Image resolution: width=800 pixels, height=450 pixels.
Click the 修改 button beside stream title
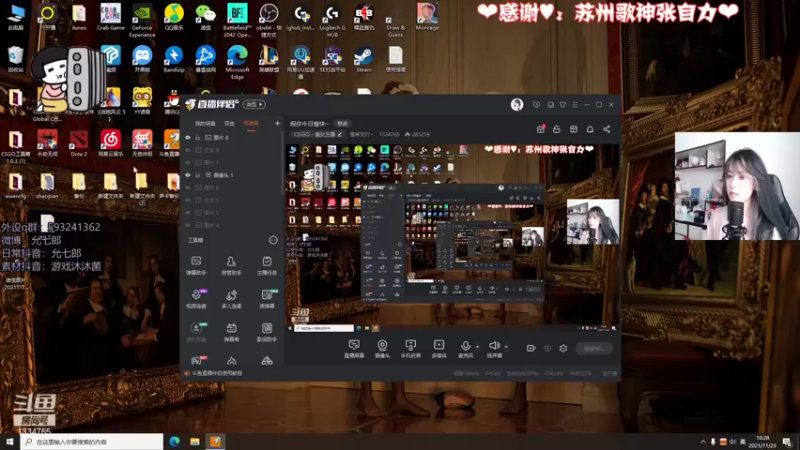pyautogui.click(x=342, y=123)
